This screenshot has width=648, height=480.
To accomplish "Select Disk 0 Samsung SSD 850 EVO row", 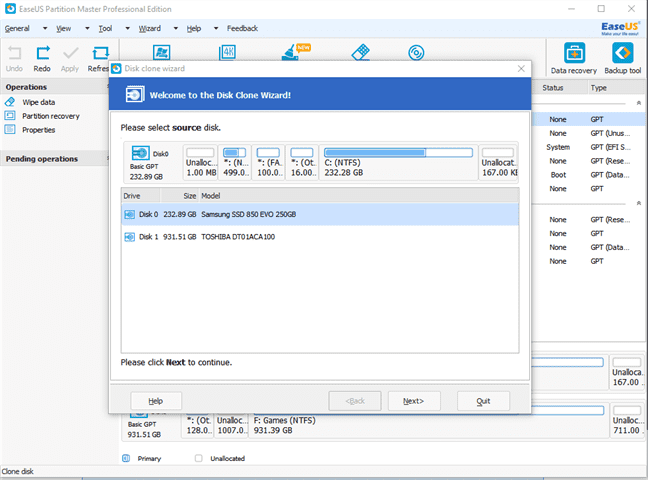I will 320,215.
